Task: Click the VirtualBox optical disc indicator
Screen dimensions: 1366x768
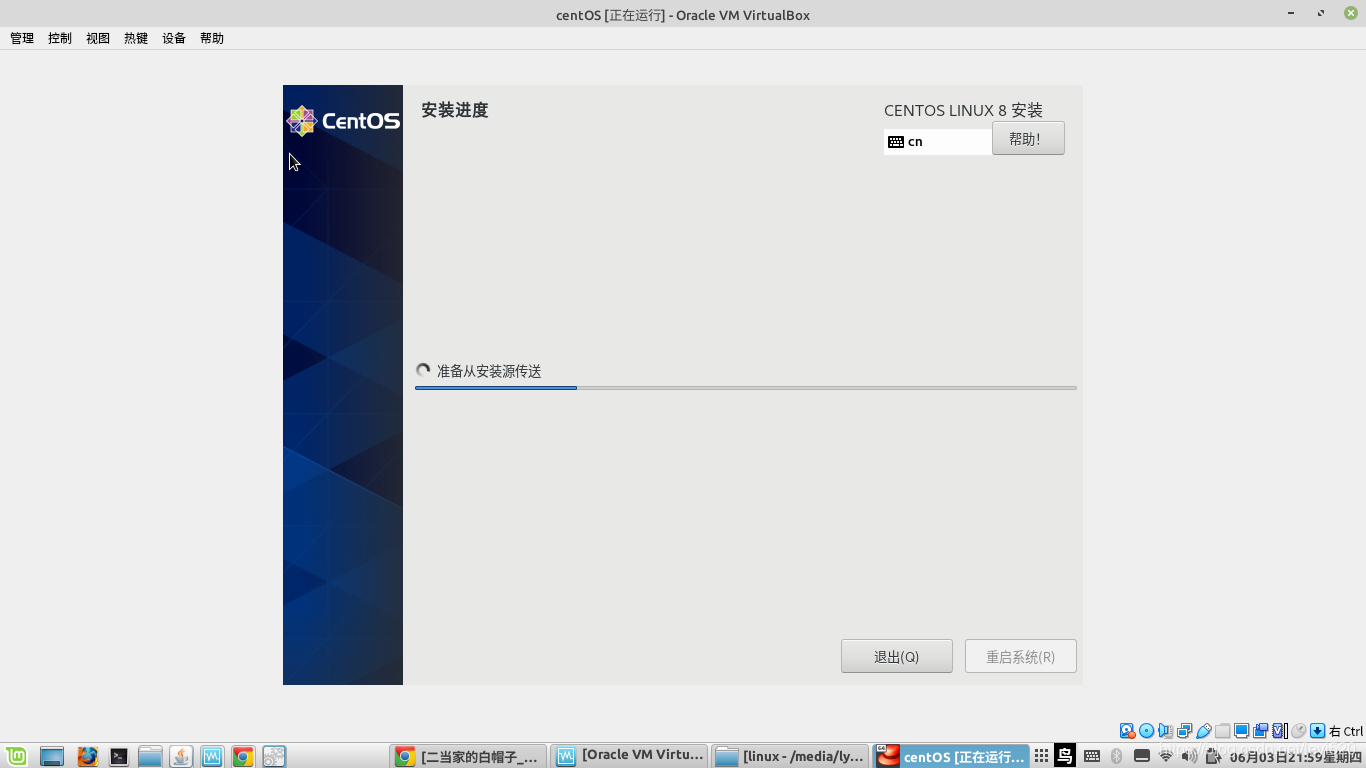Action: (x=1147, y=731)
